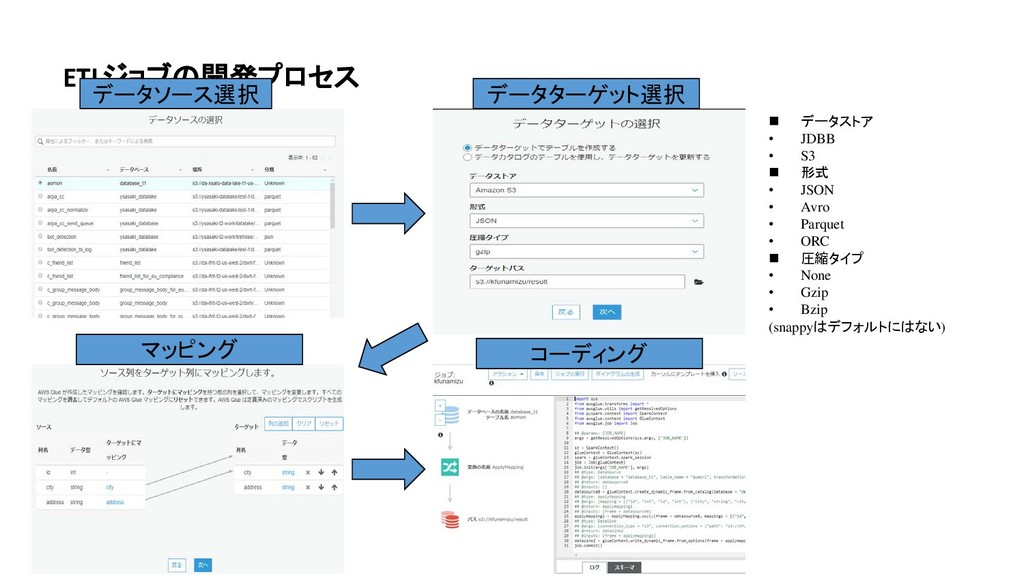Image resolution: width=1024 pixels, height=576 pixels.
Task: Select the bot_detection table radio button
Action: tap(40, 236)
